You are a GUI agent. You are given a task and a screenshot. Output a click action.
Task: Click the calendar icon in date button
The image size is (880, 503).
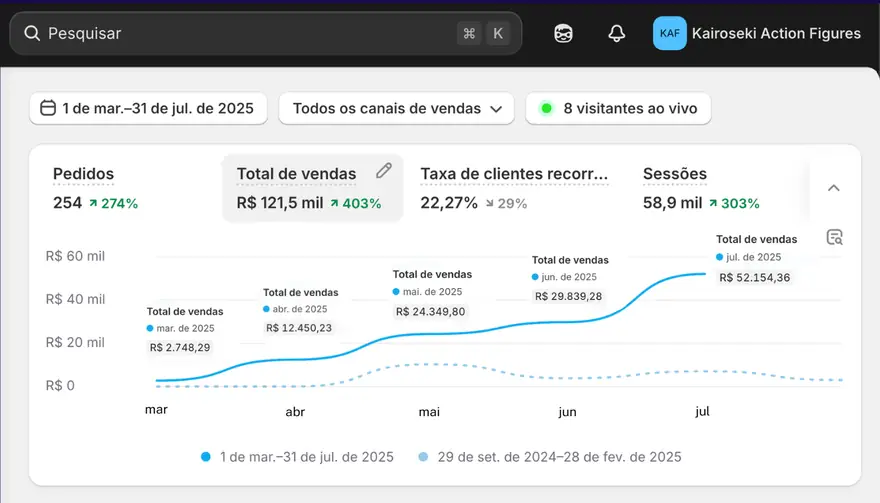(48, 108)
